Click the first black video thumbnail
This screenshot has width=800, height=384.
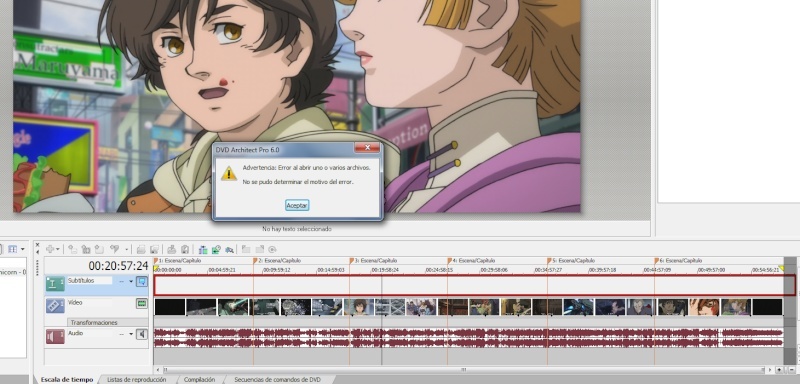[170, 307]
